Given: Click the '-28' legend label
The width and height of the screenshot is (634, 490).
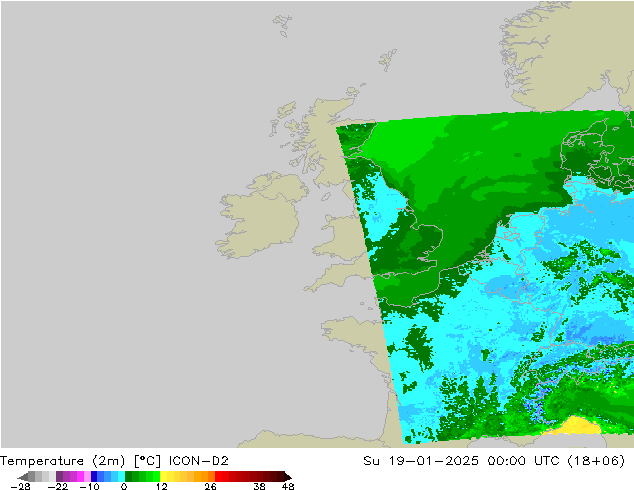Looking at the screenshot, I should tap(20, 486).
